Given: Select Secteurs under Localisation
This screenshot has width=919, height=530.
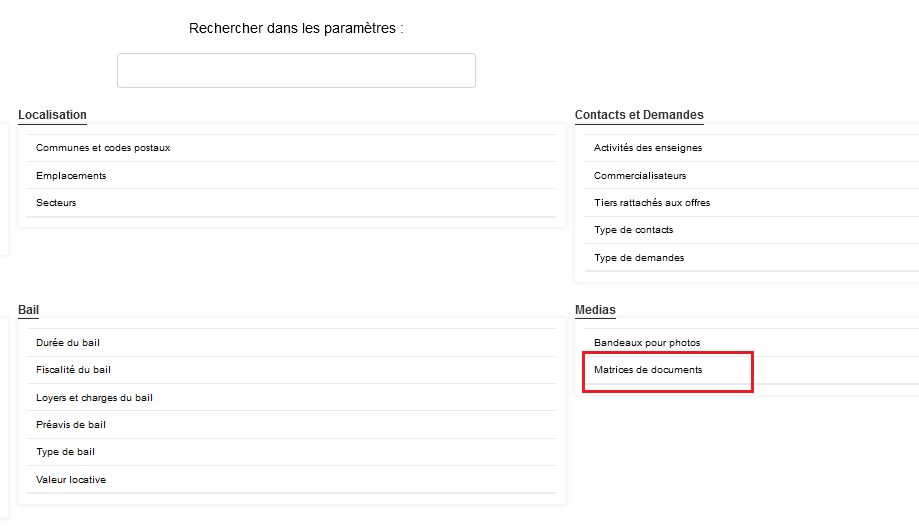Looking at the screenshot, I should (56, 203).
